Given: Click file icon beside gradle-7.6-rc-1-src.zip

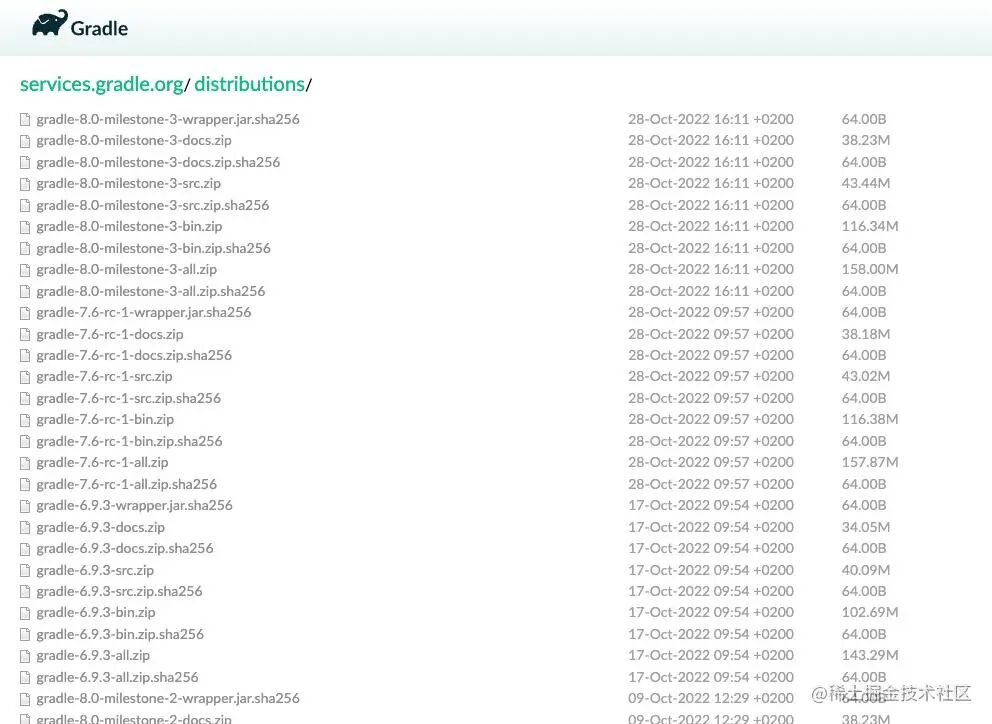Looking at the screenshot, I should tap(25, 378).
